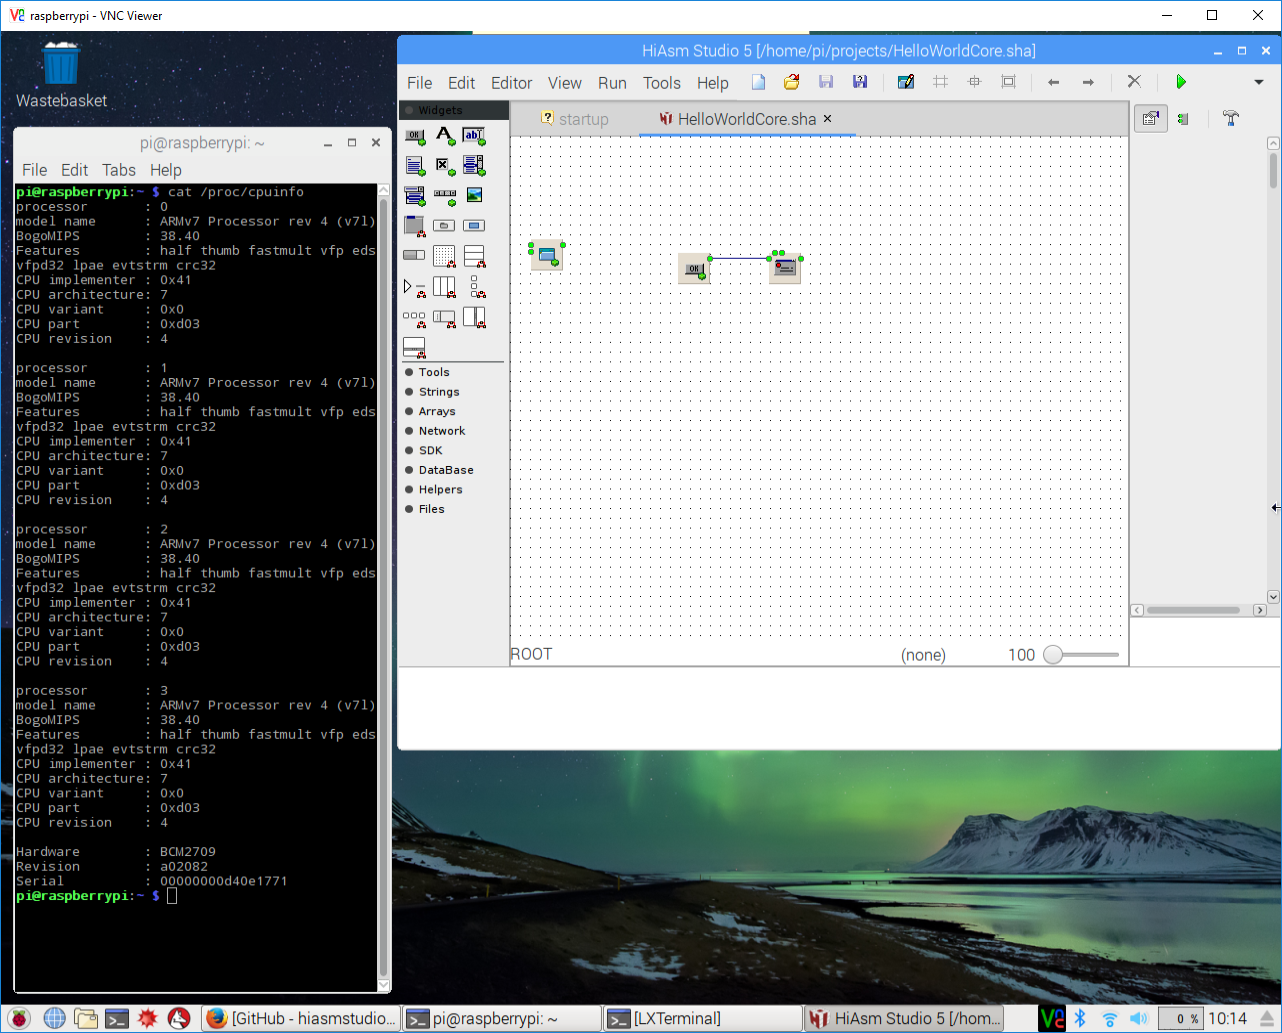The width and height of the screenshot is (1282, 1033).
Task: Run the project with the green play icon
Action: click(1181, 82)
